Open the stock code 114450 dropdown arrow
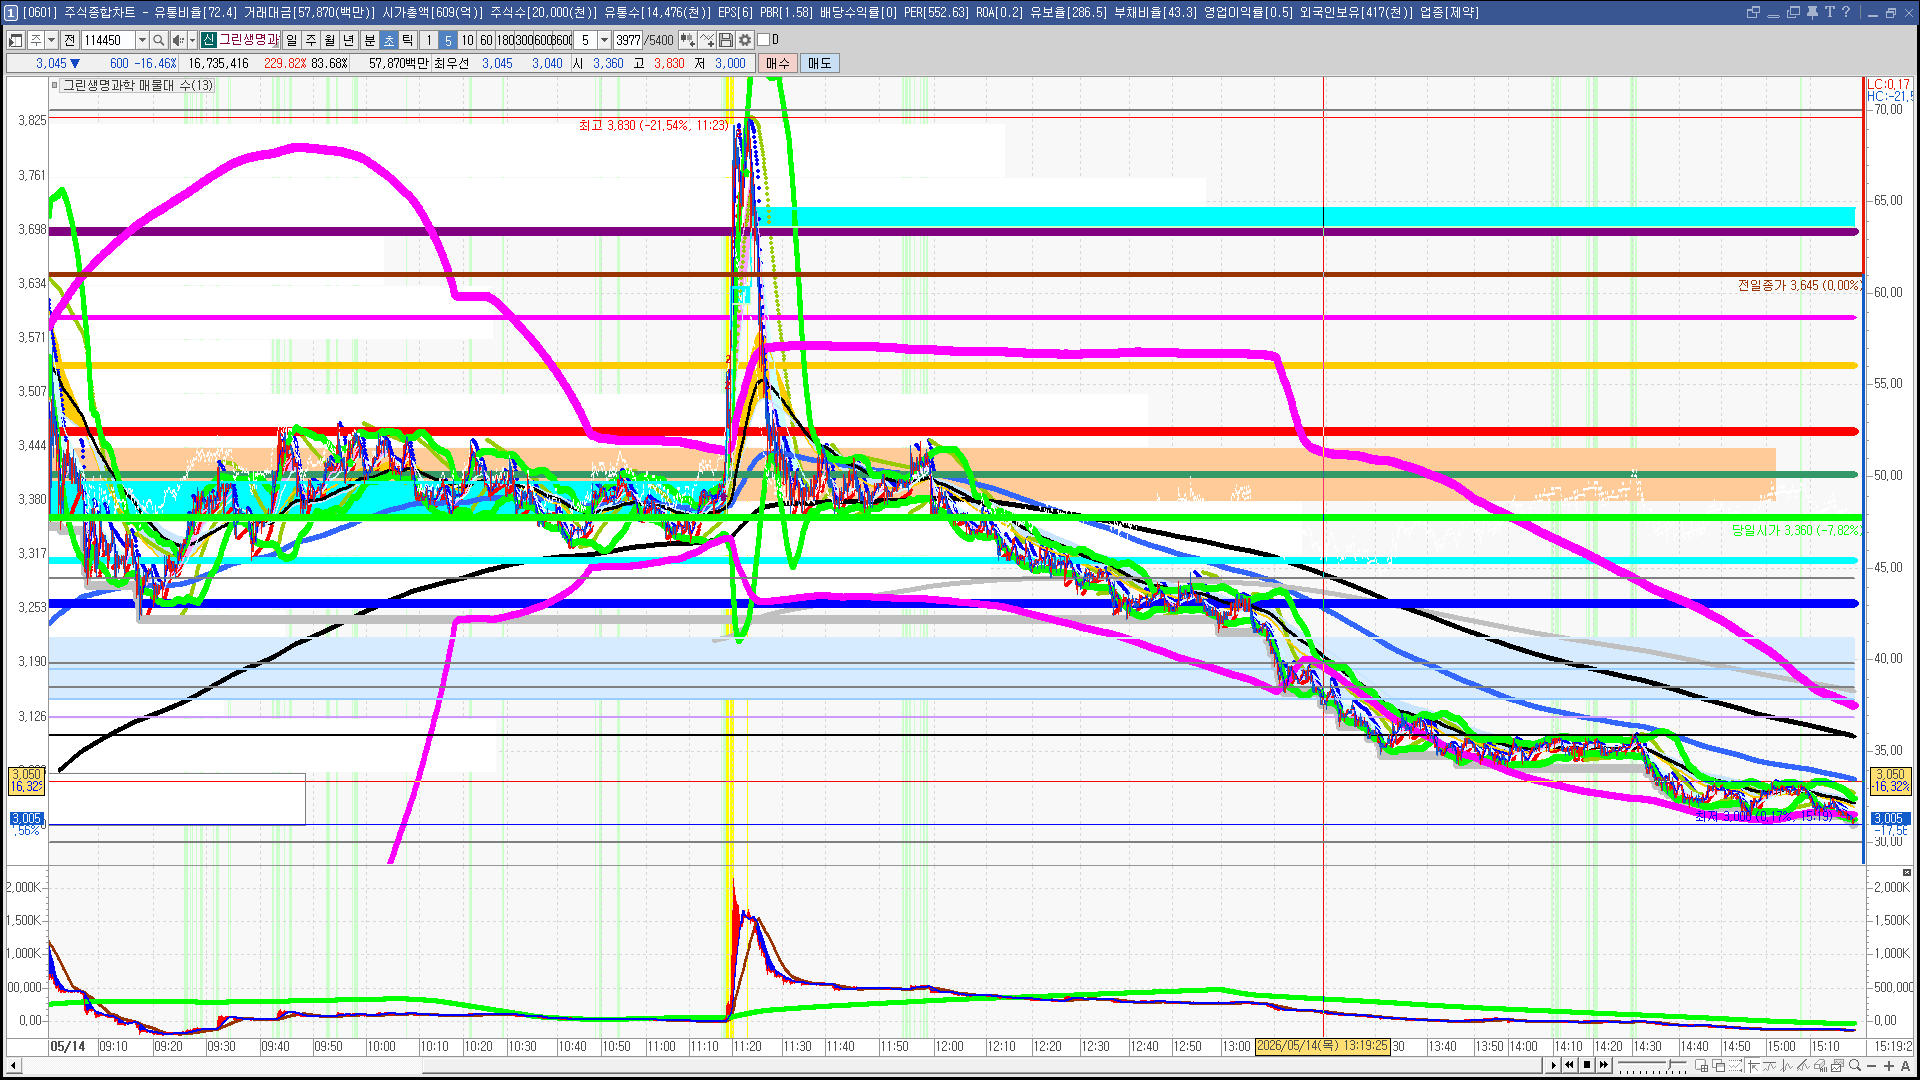Image resolution: width=1920 pixels, height=1080 pixels. [x=142, y=40]
